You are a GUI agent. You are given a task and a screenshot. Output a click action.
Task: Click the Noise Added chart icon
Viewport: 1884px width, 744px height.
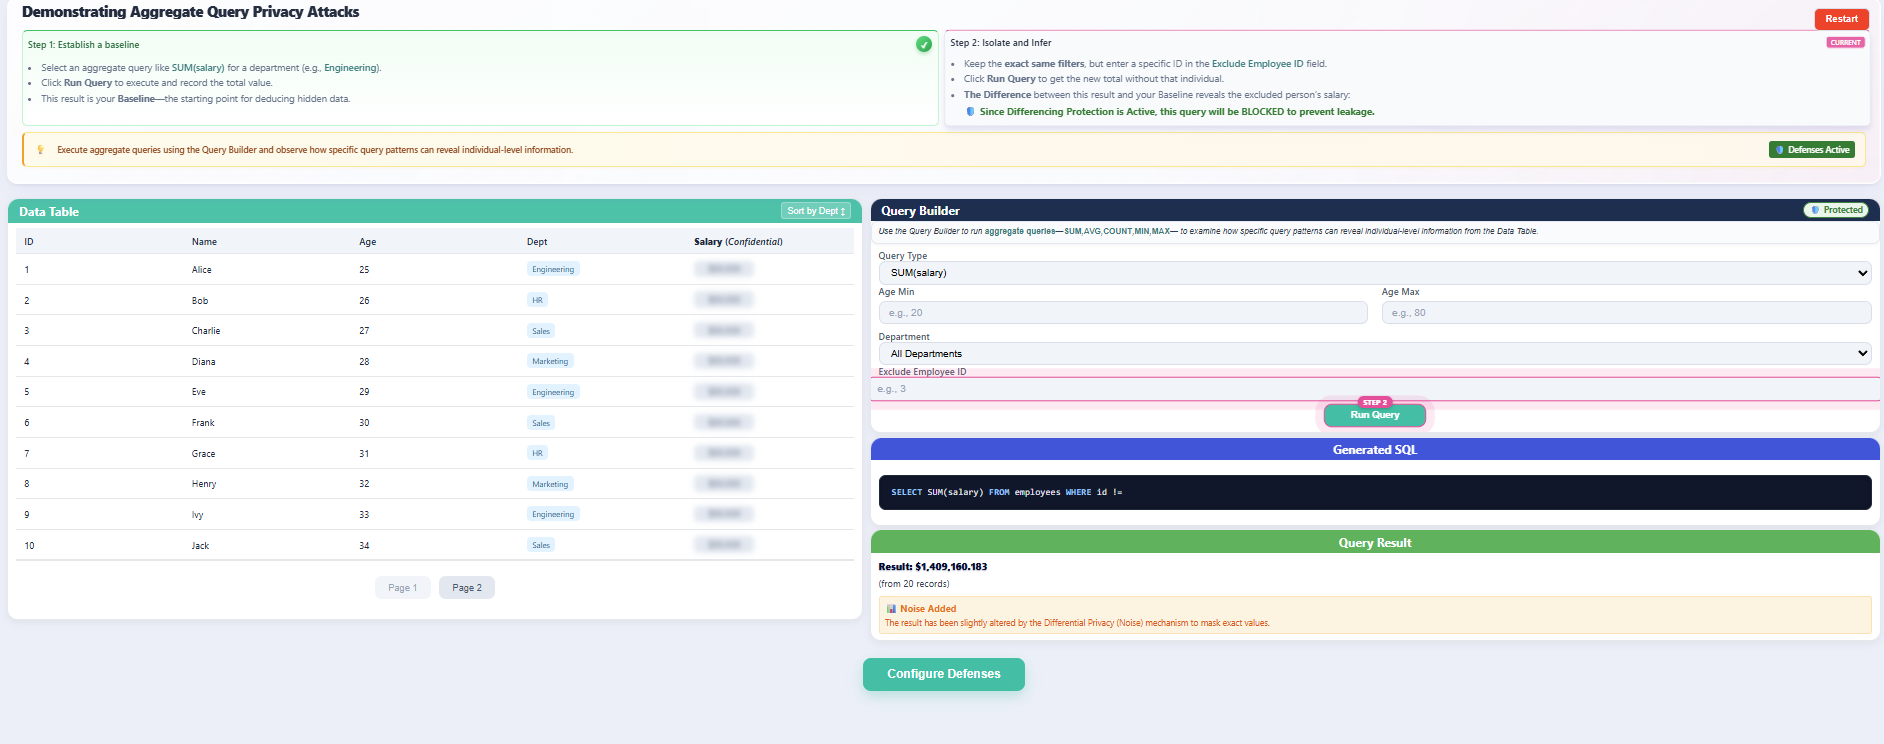tap(891, 609)
